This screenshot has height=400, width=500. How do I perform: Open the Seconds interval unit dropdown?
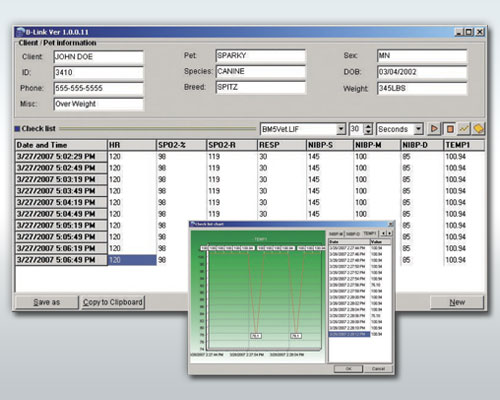pos(418,129)
